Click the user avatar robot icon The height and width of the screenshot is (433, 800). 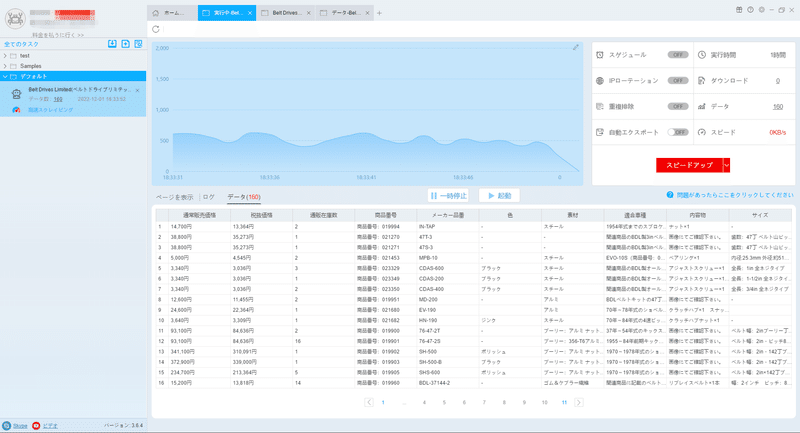[x=15, y=19]
